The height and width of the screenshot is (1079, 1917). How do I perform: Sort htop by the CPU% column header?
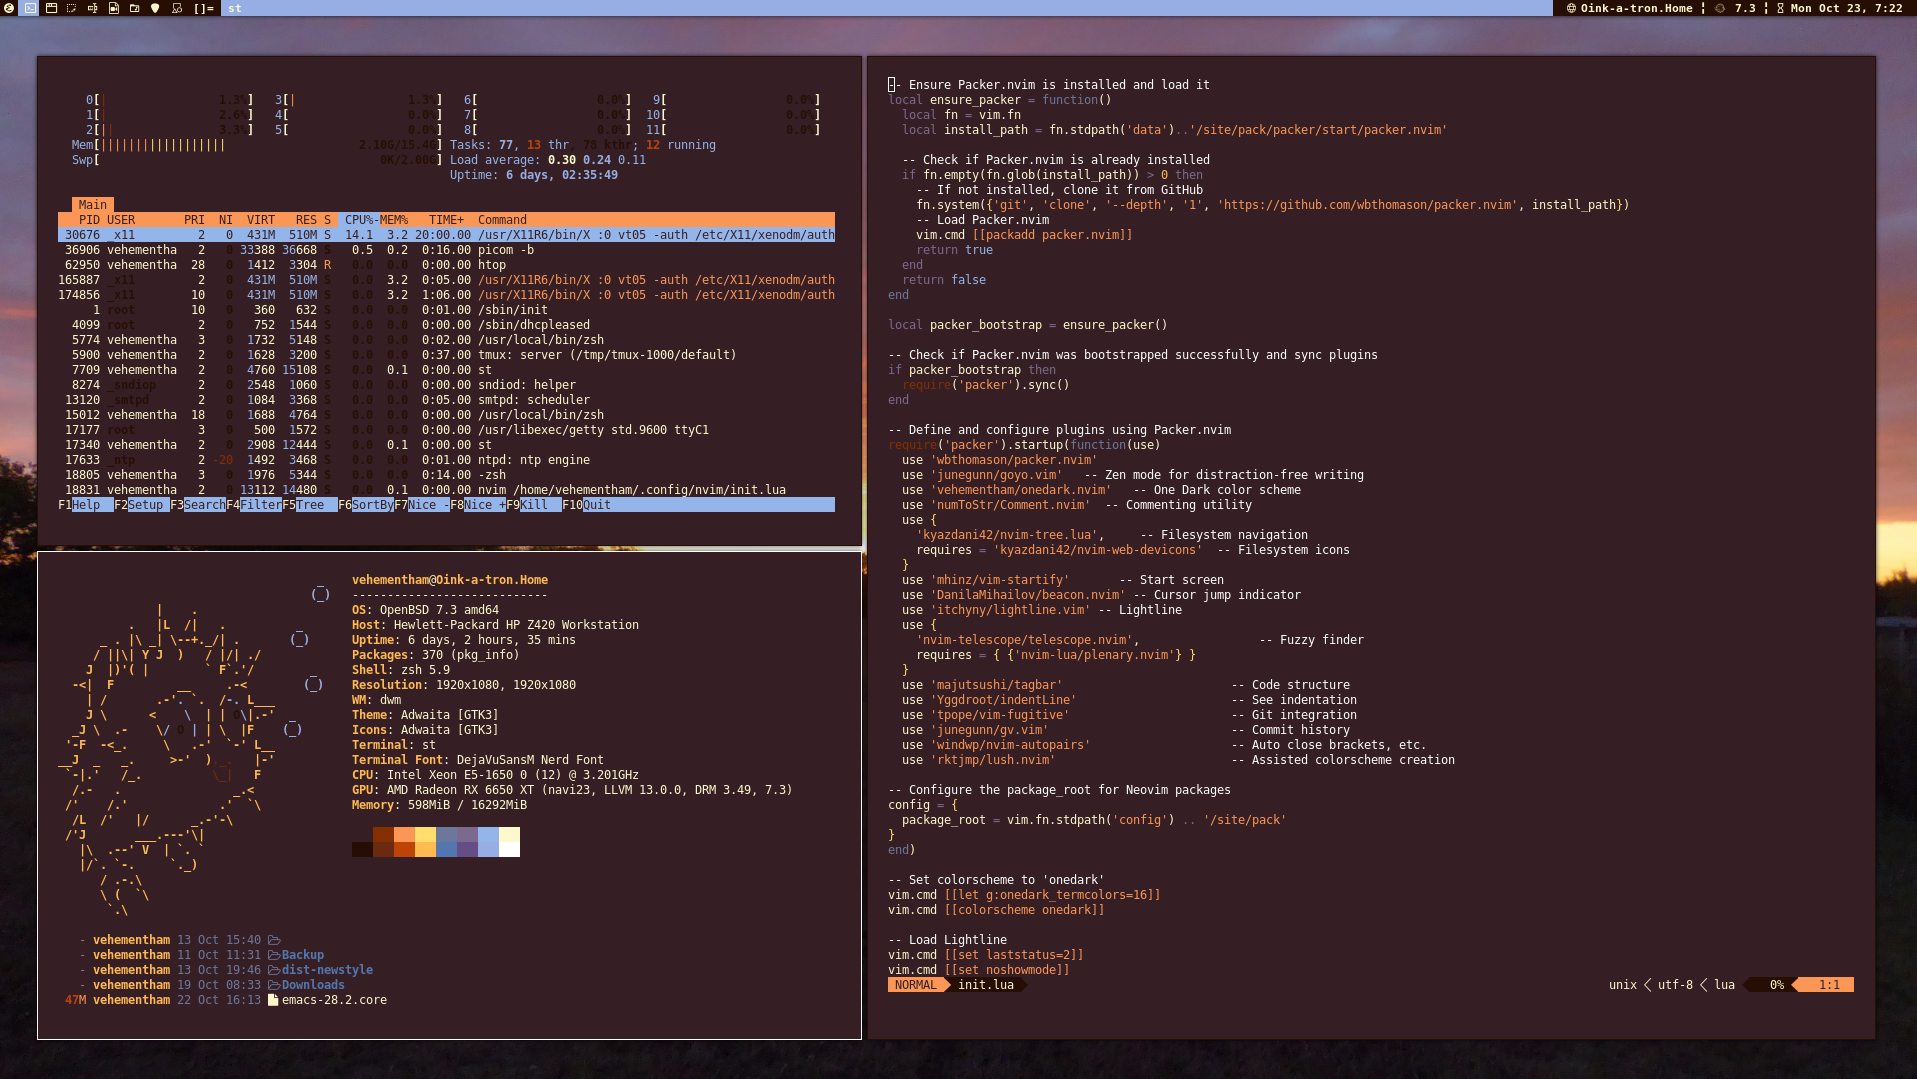tap(358, 220)
